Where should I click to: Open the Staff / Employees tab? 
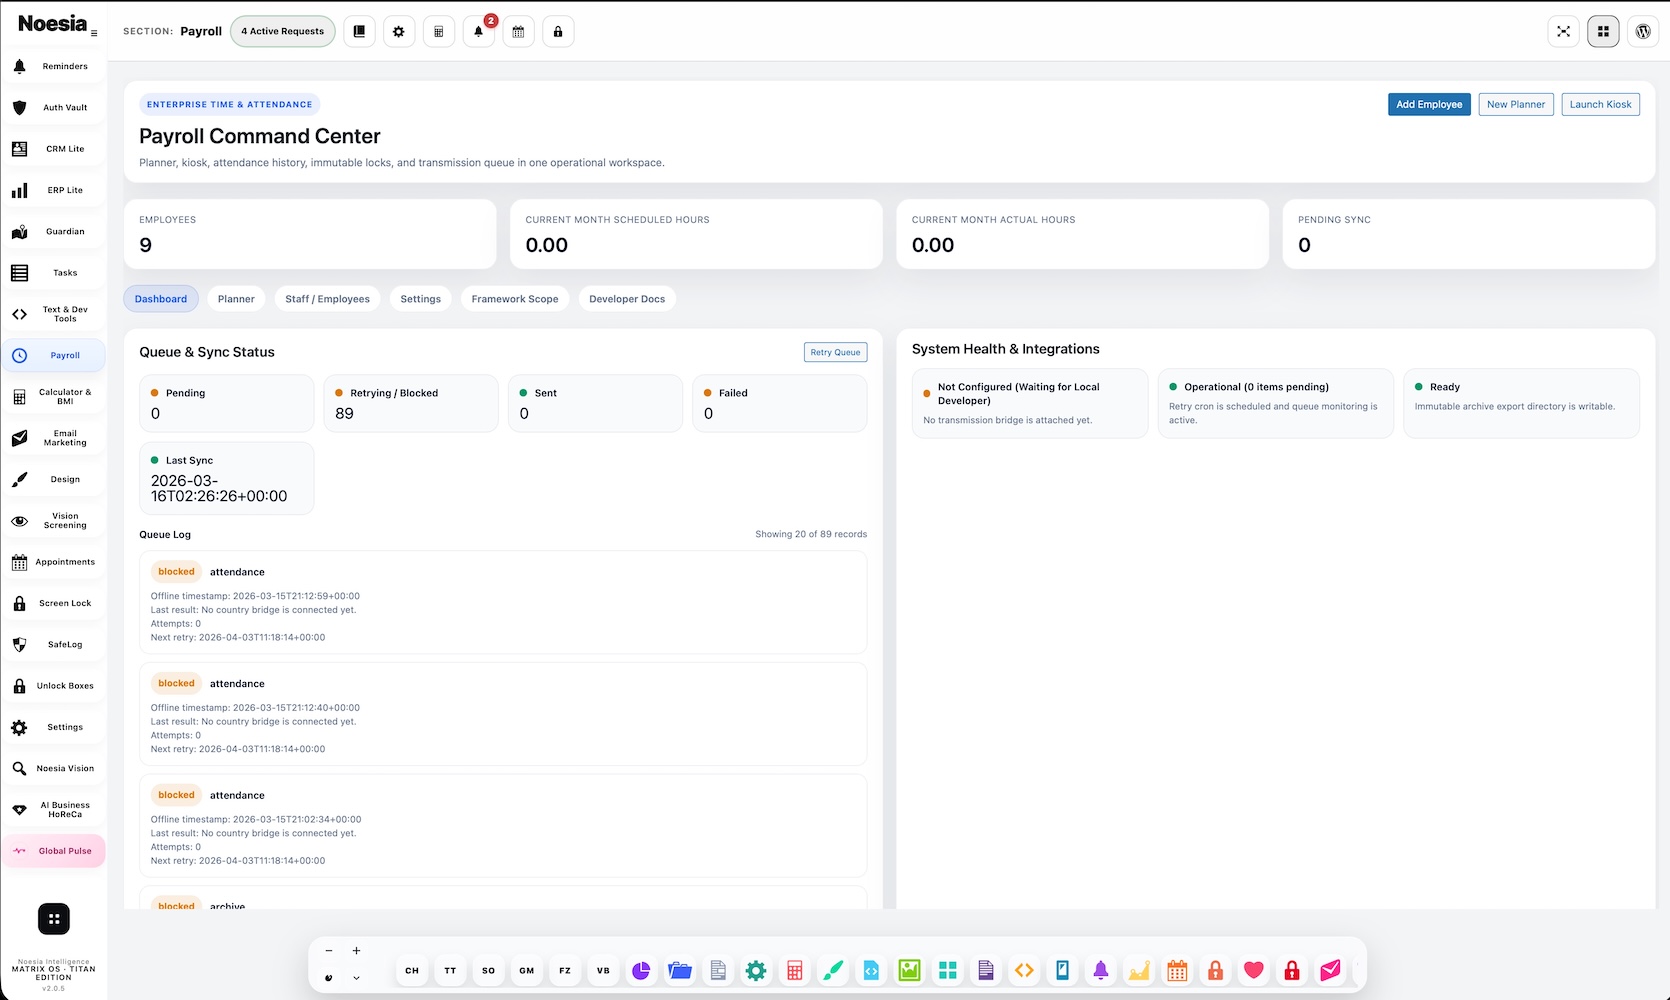(327, 299)
